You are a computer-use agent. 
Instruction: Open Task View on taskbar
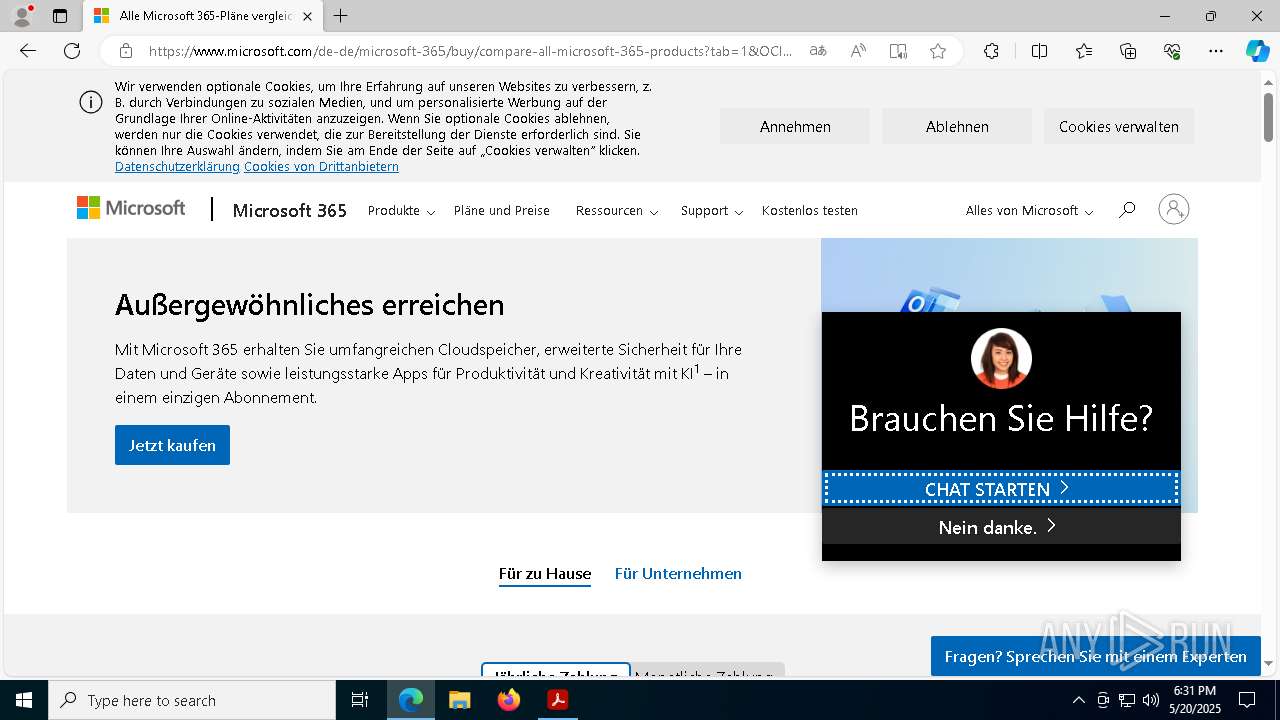[x=360, y=700]
